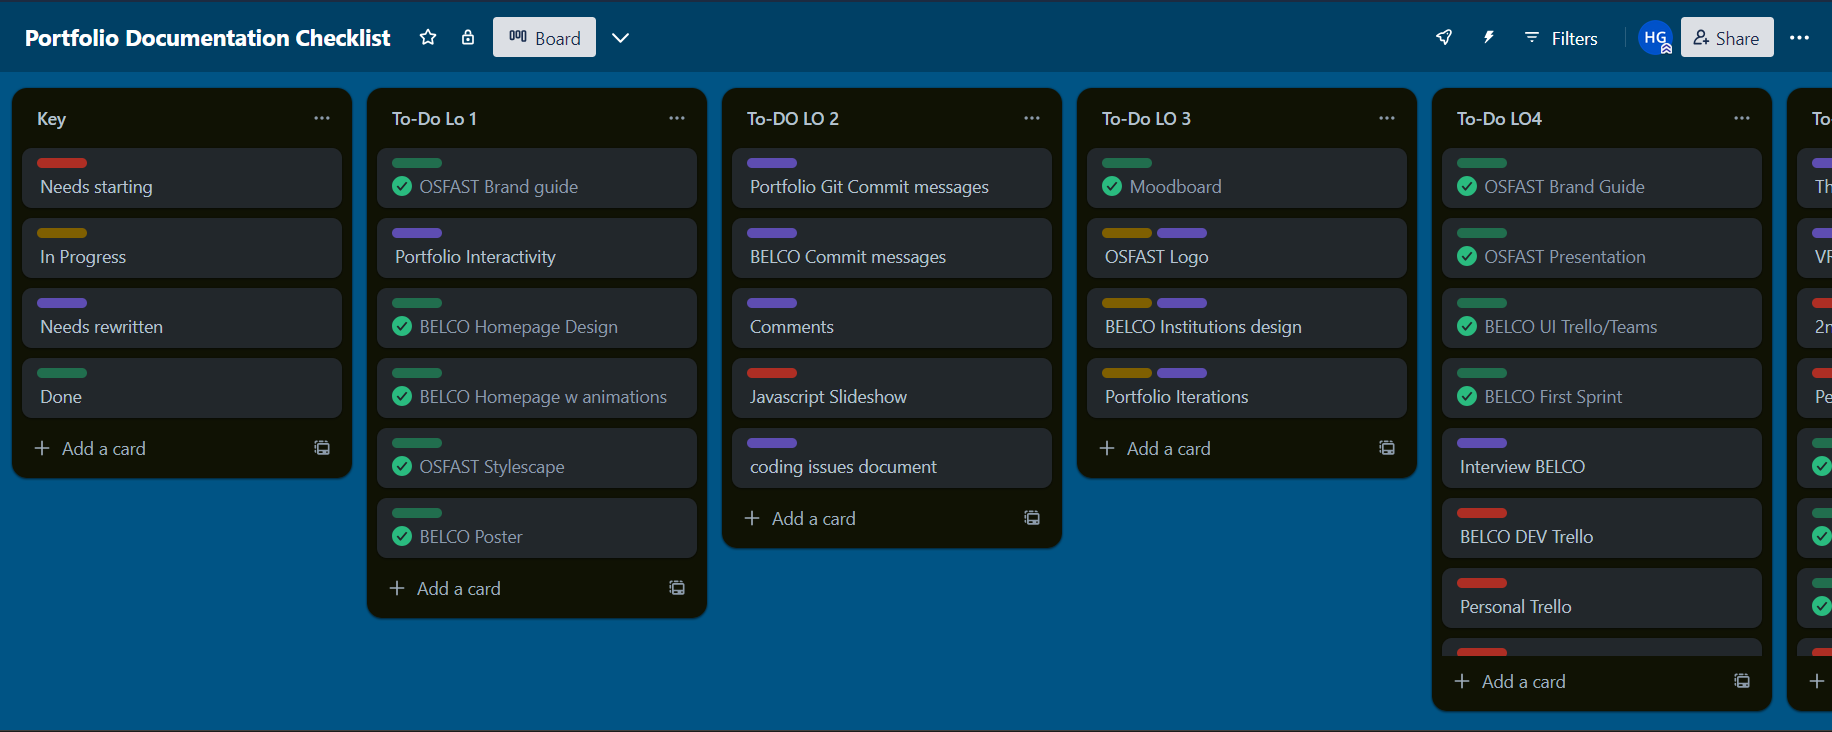Open the Automation lightning bolt icon
This screenshot has height=732, width=1832.
pos(1489,37)
